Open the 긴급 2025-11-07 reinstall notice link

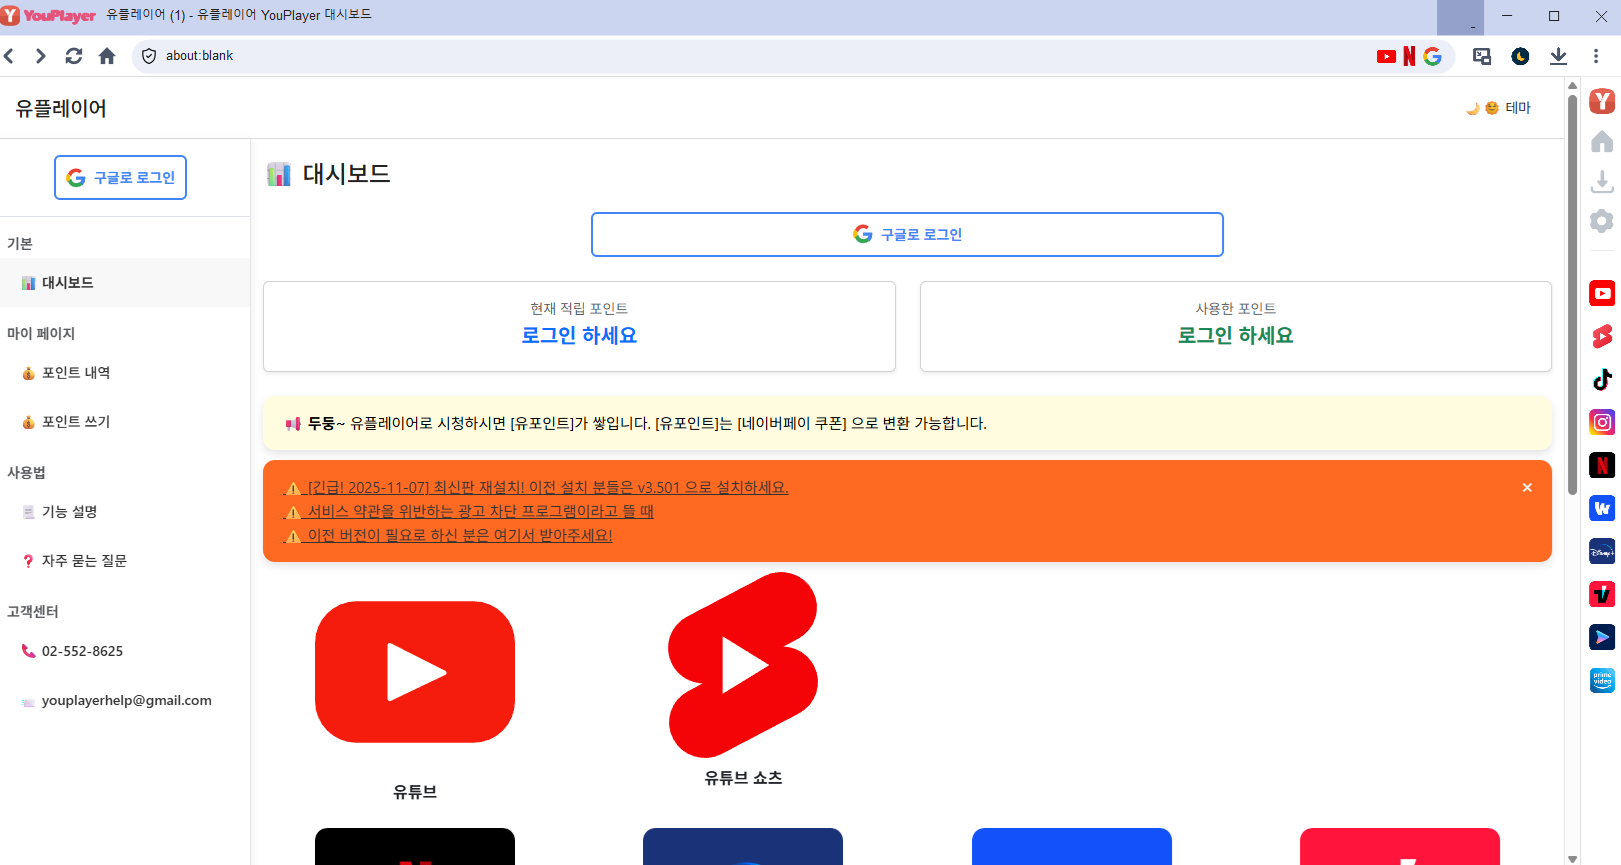point(537,487)
